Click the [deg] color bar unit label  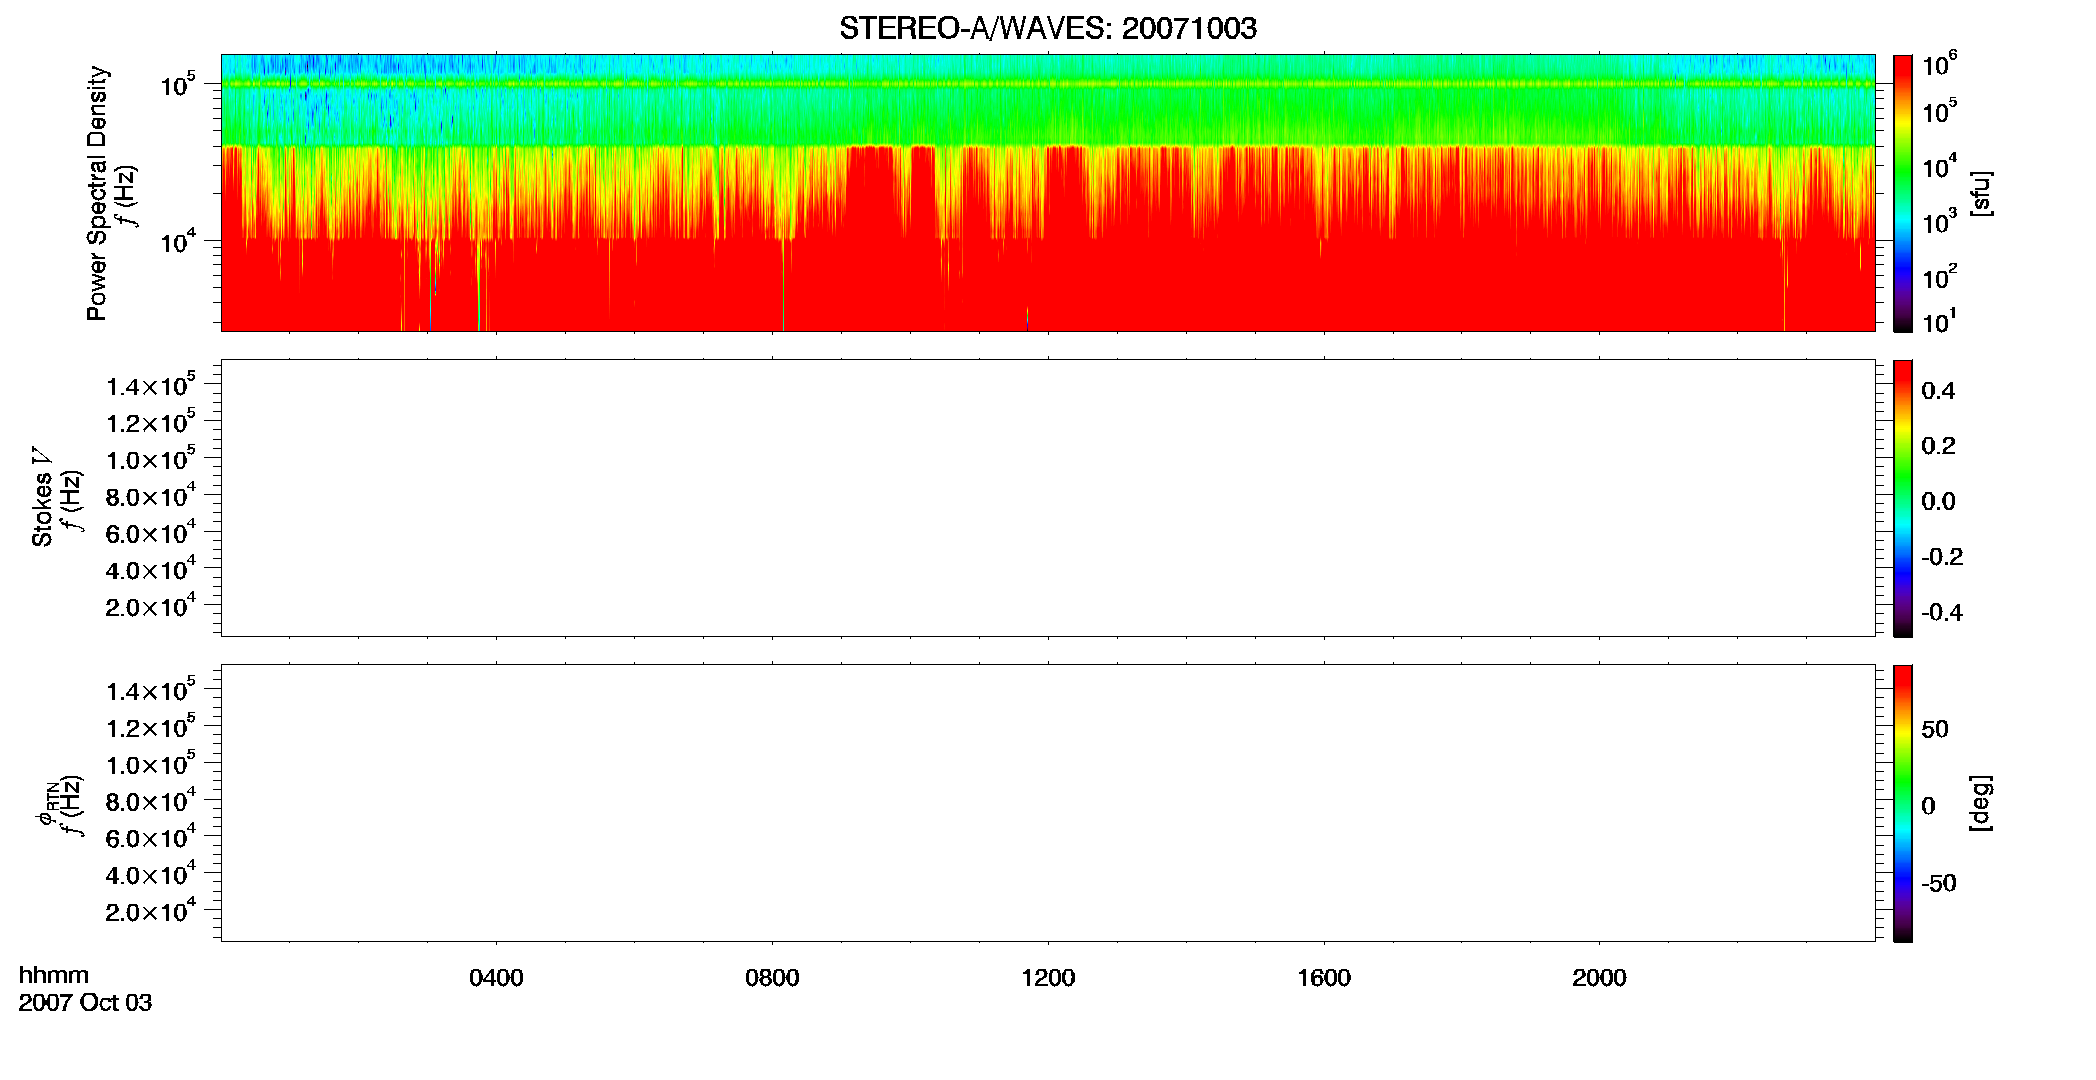click(x=1981, y=803)
